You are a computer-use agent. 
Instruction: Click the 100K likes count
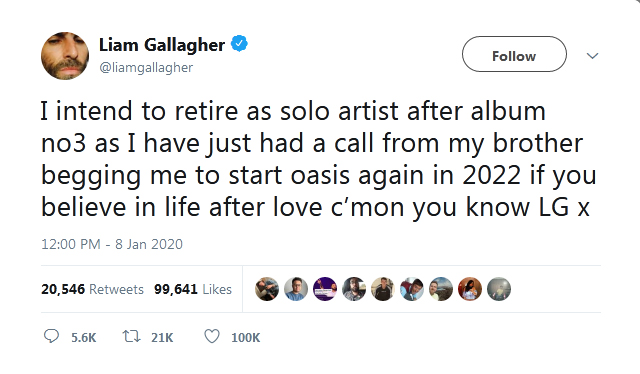coord(245,338)
